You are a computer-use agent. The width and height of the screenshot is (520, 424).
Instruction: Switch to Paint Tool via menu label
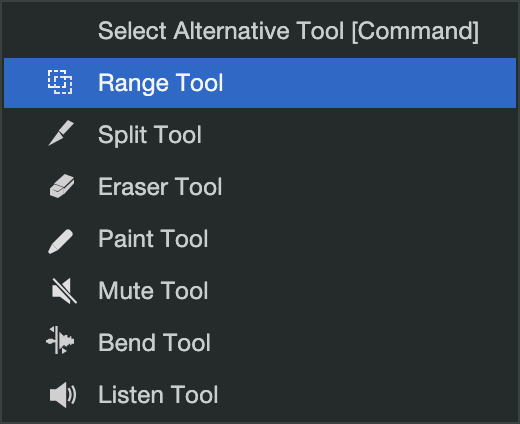(x=153, y=239)
